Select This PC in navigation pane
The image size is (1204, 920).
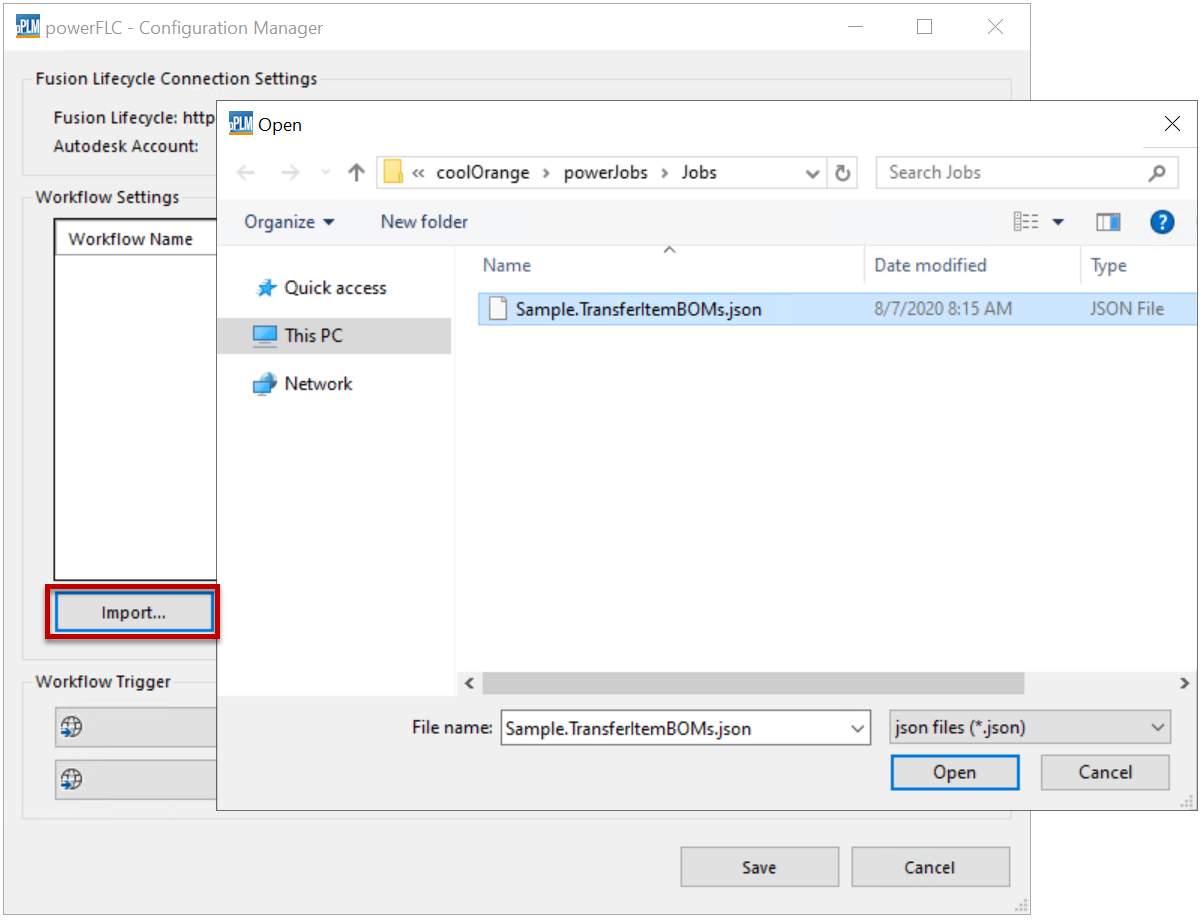click(313, 336)
